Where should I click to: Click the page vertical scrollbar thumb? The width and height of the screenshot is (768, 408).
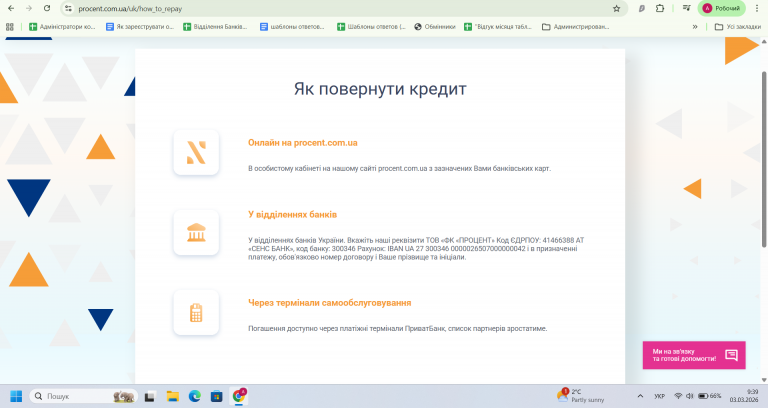coord(764,159)
